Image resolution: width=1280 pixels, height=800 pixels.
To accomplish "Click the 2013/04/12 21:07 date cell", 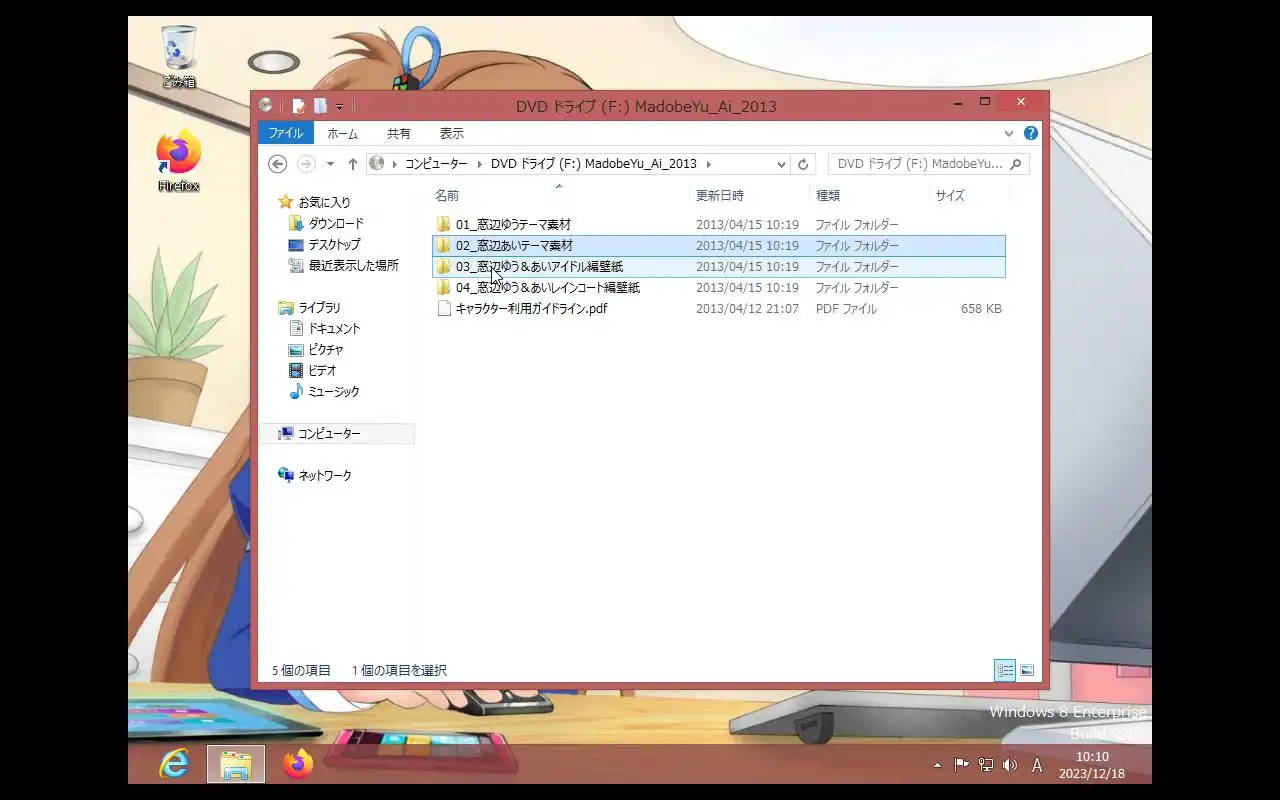I will click(747, 309).
